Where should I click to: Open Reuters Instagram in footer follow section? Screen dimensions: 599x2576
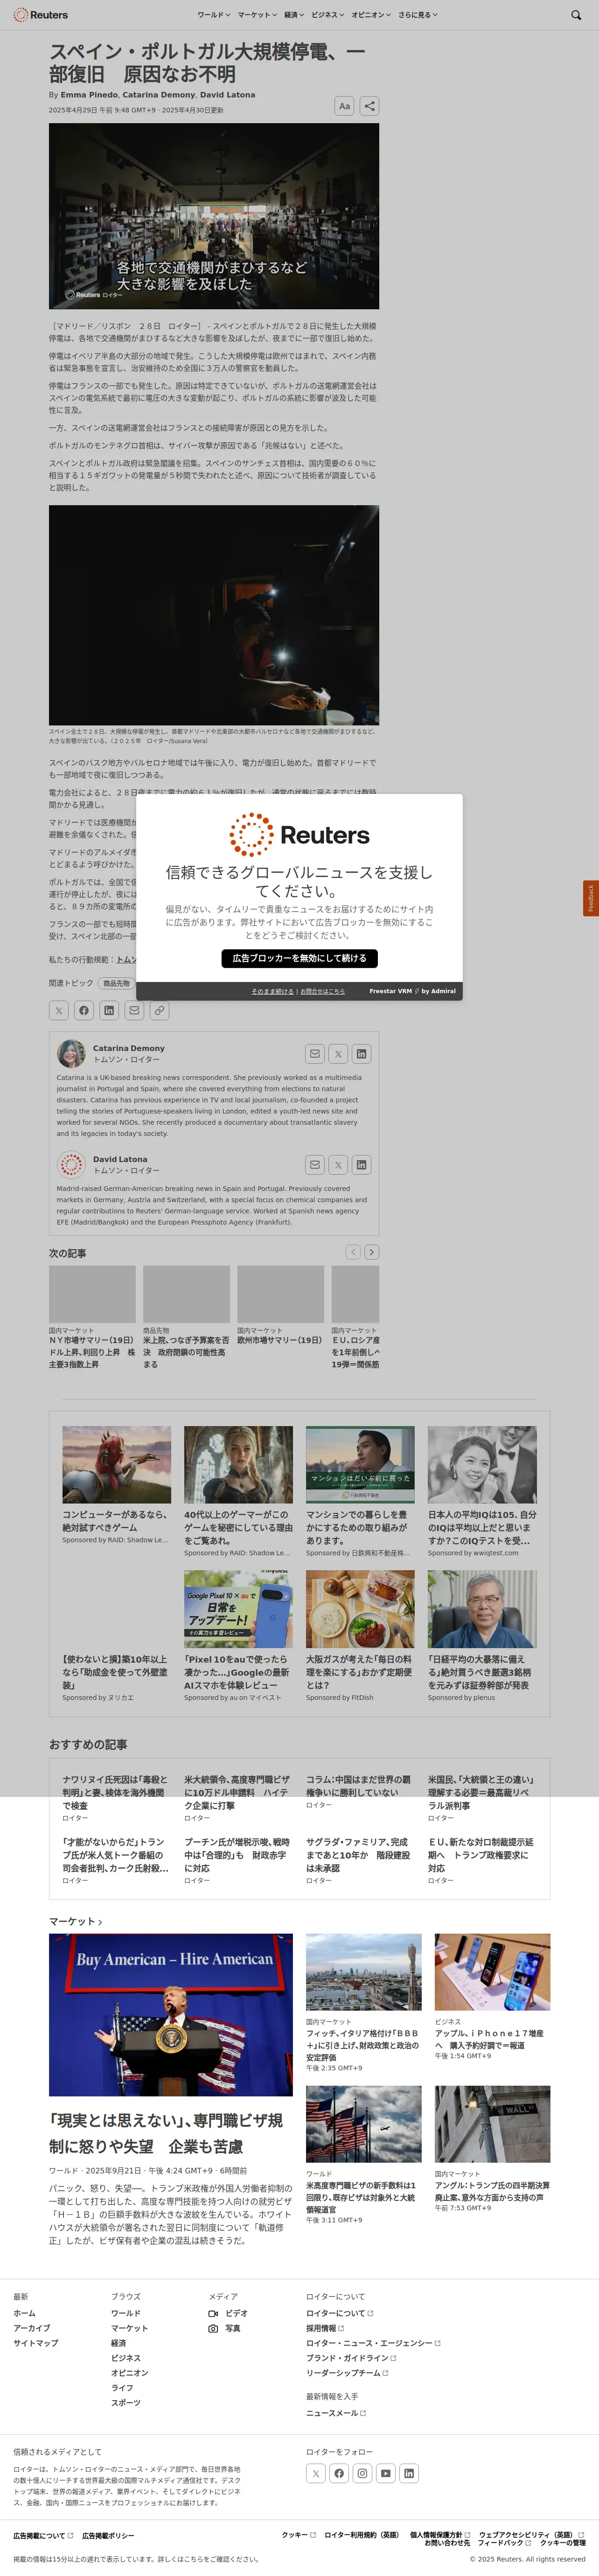click(362, 2473)
